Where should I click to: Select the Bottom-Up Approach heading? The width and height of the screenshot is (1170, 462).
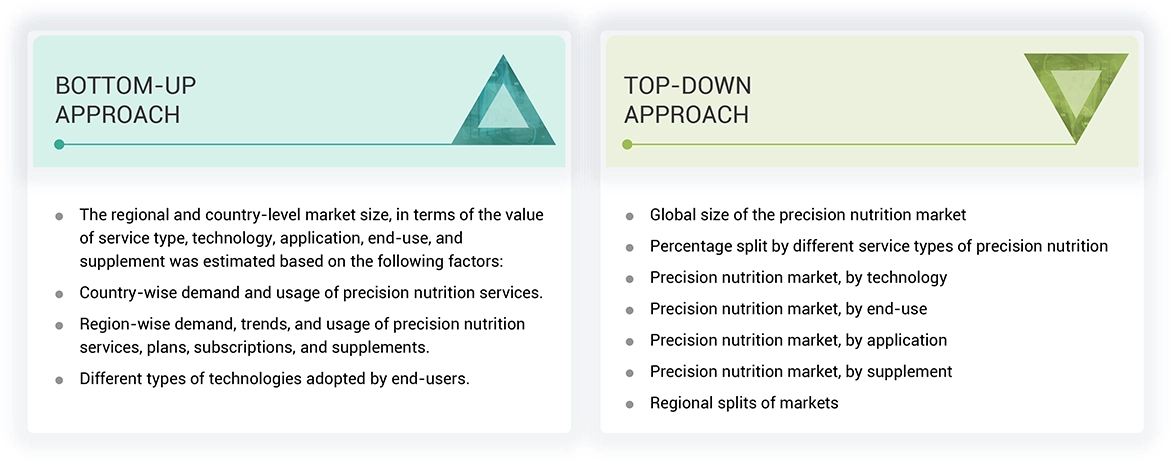pos(118,99)
